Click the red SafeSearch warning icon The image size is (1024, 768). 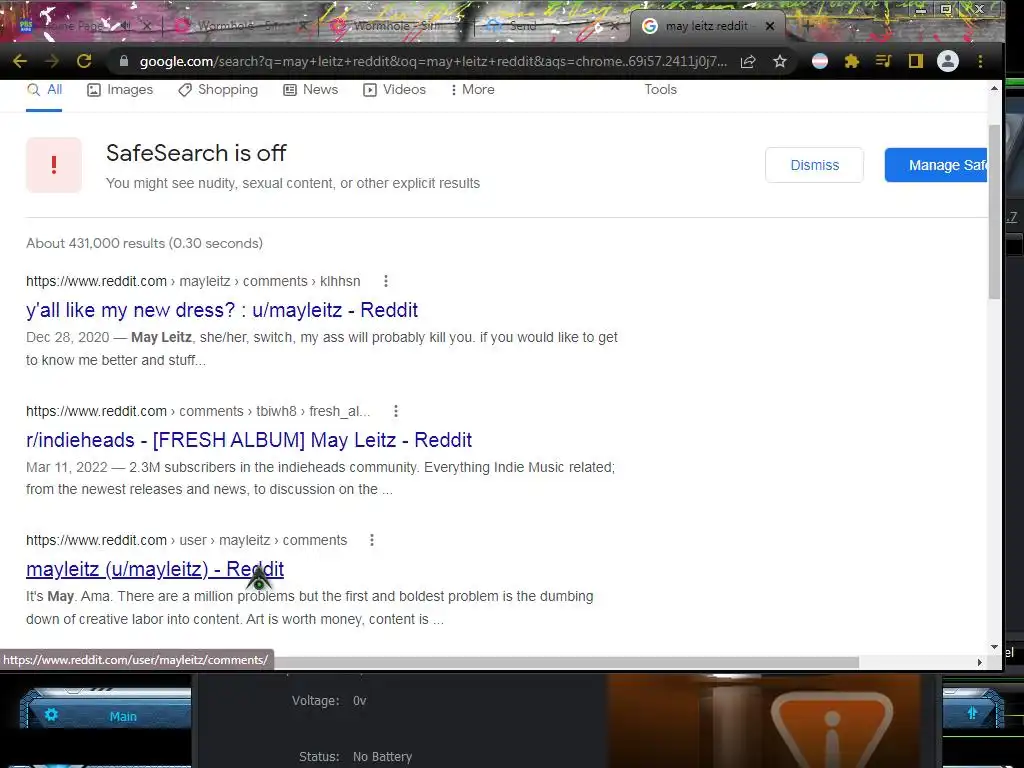tap(54, 165)
